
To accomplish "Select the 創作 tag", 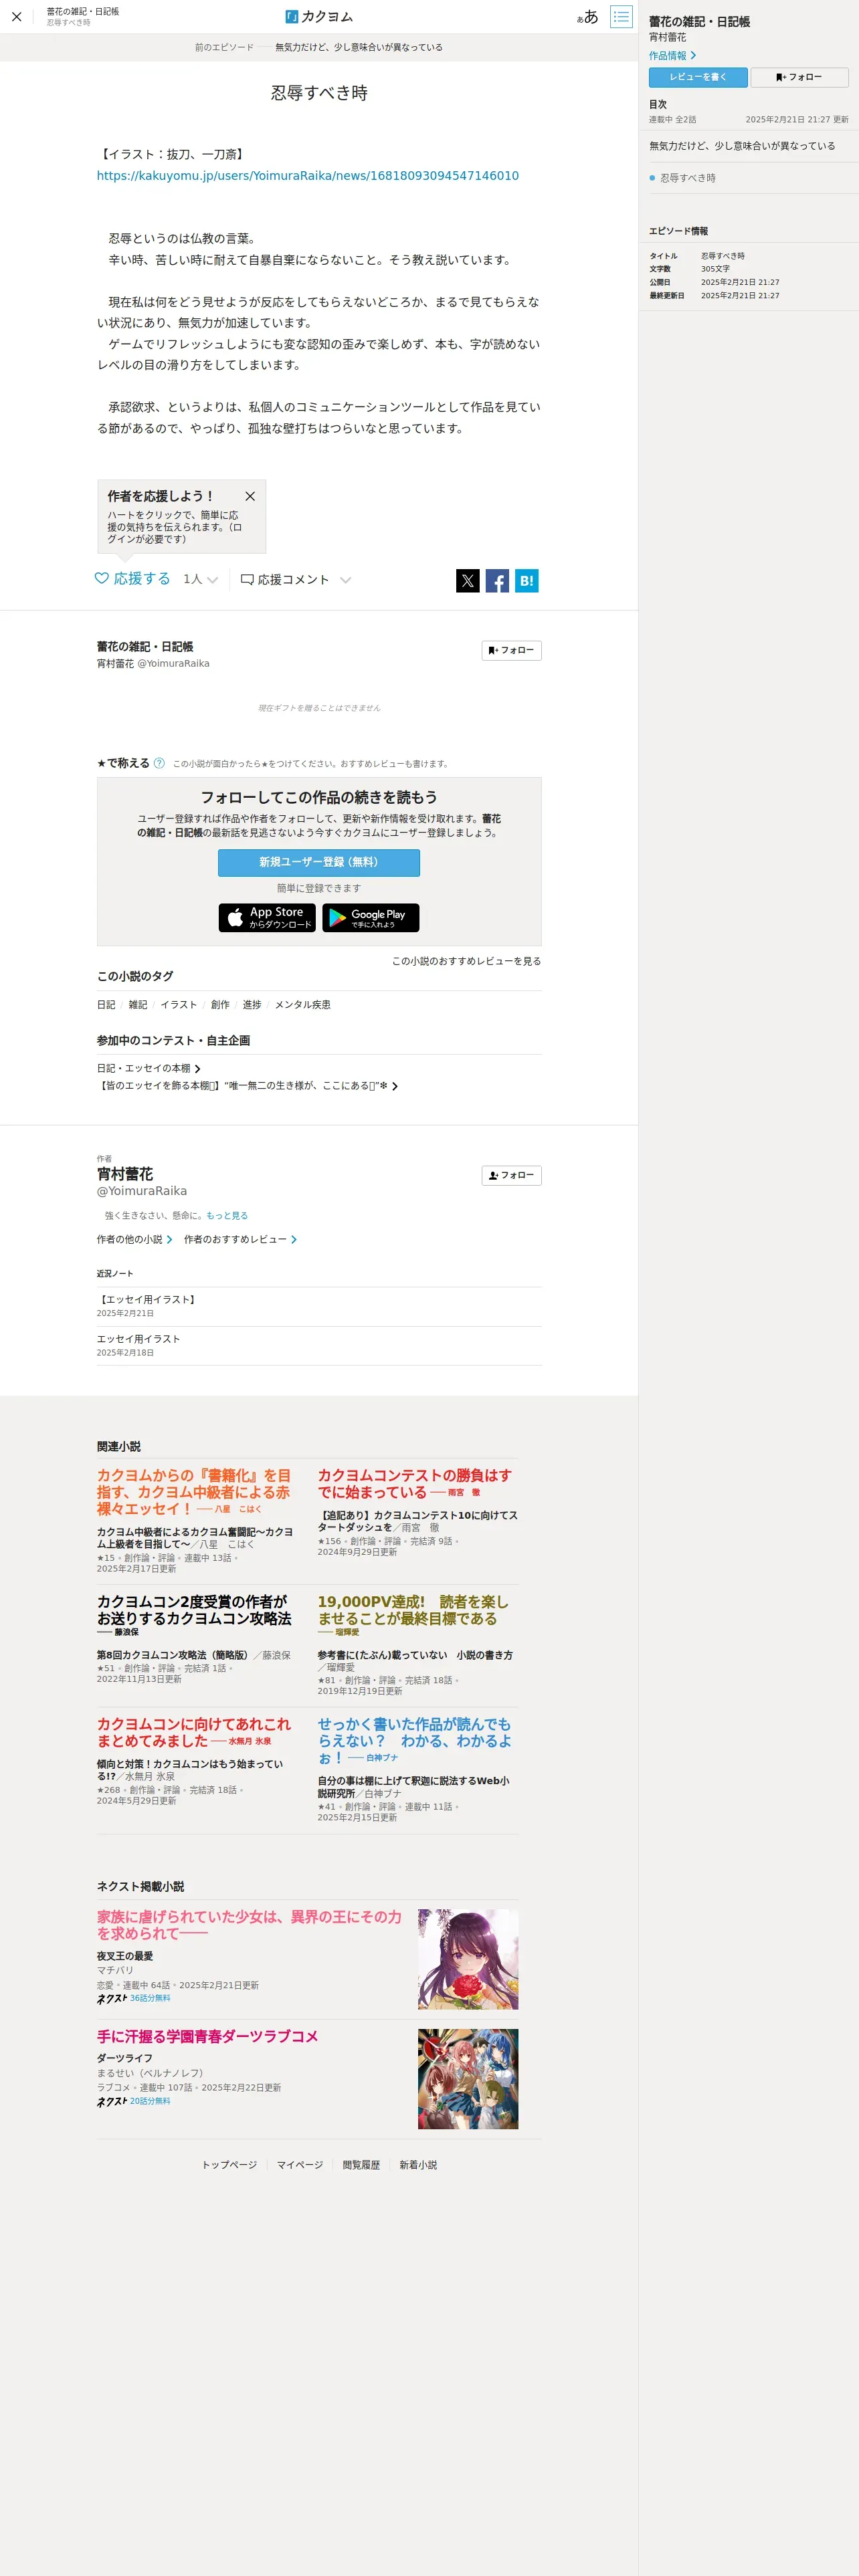I will point(220,1005).
